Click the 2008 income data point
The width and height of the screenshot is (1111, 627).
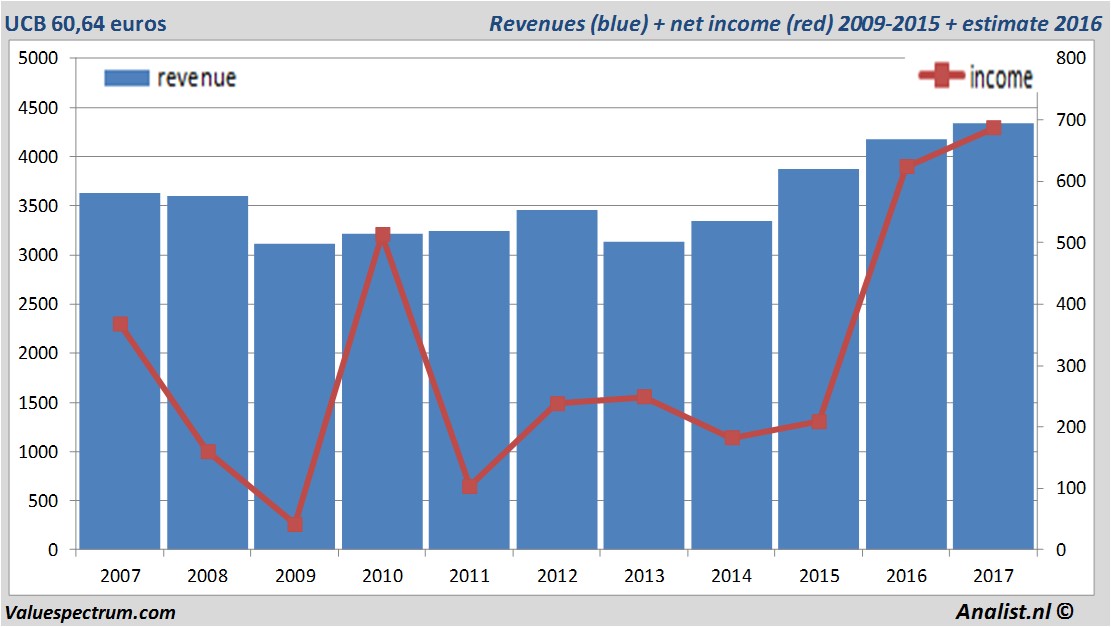[x=208, y=452]
